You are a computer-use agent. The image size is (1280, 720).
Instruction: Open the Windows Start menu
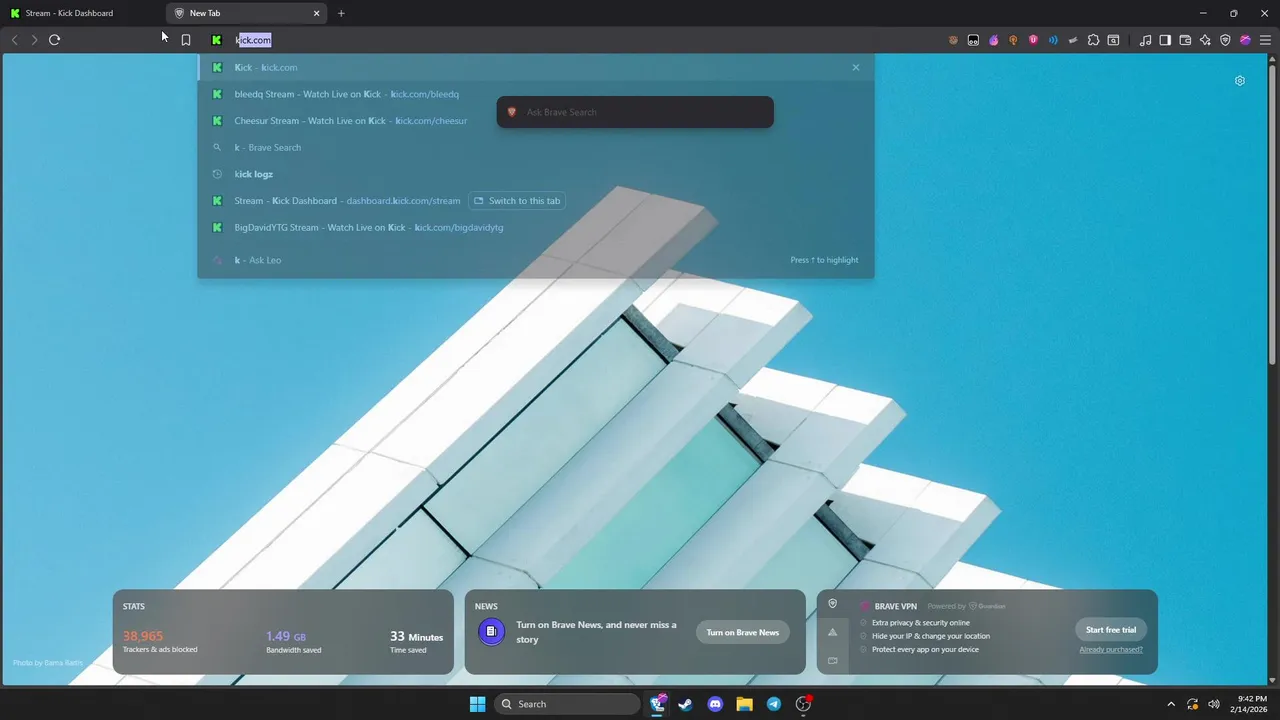[477, 704]
